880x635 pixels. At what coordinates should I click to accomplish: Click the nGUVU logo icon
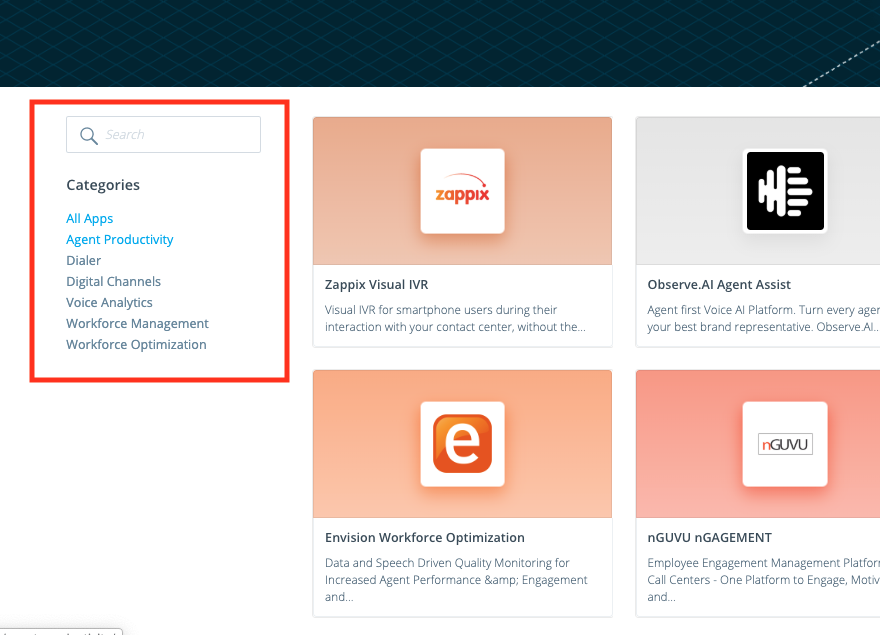coord(785,443)
